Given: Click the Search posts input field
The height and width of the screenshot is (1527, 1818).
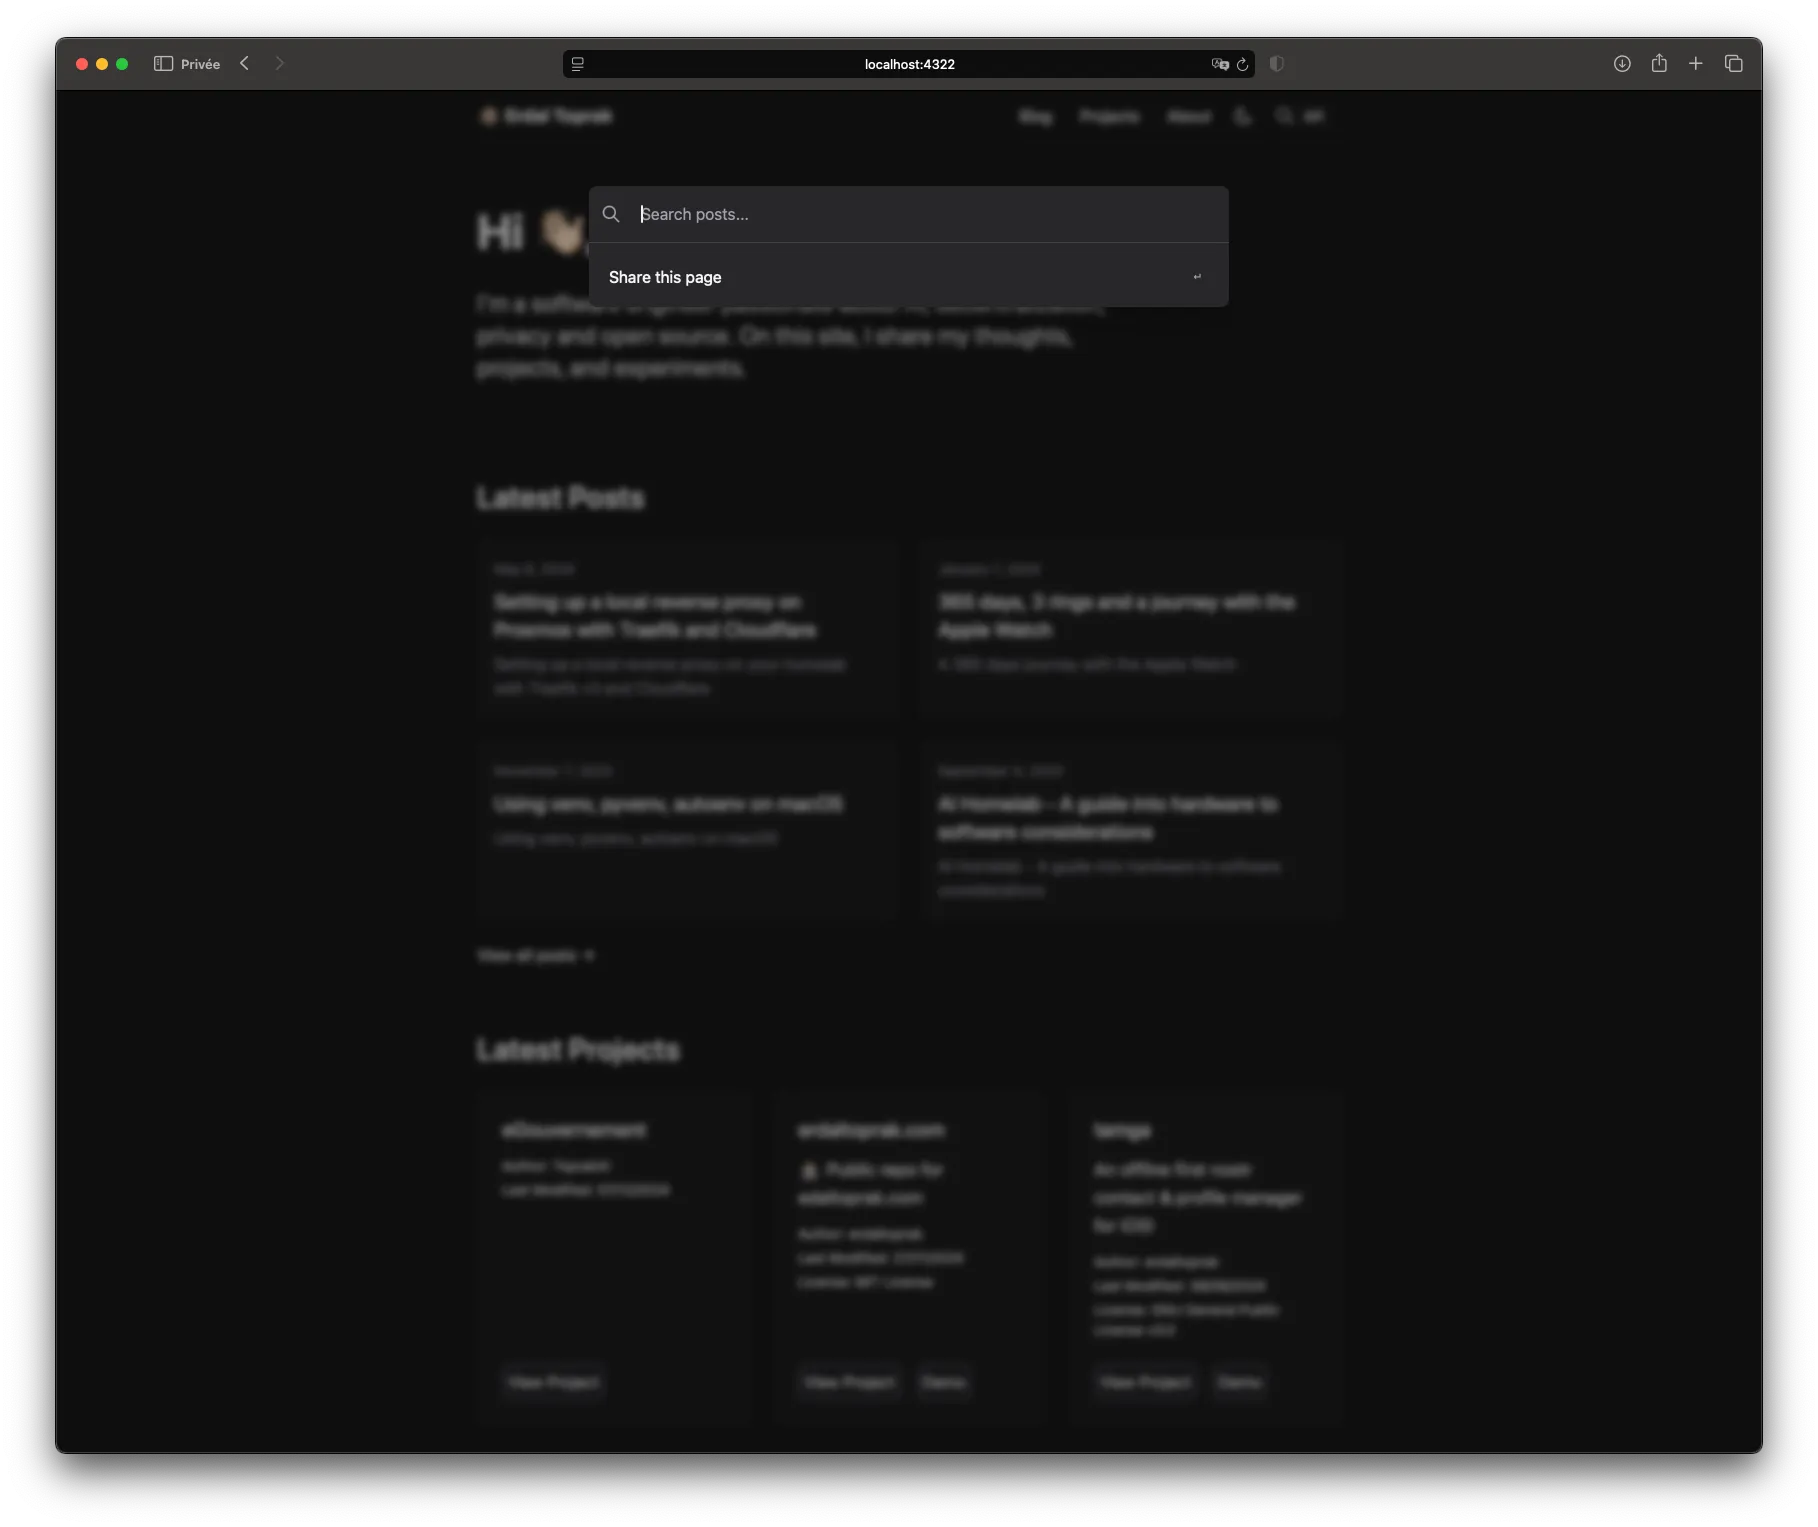Looking at the screenshot, I should pyautogui.click(x=925, y=214).
